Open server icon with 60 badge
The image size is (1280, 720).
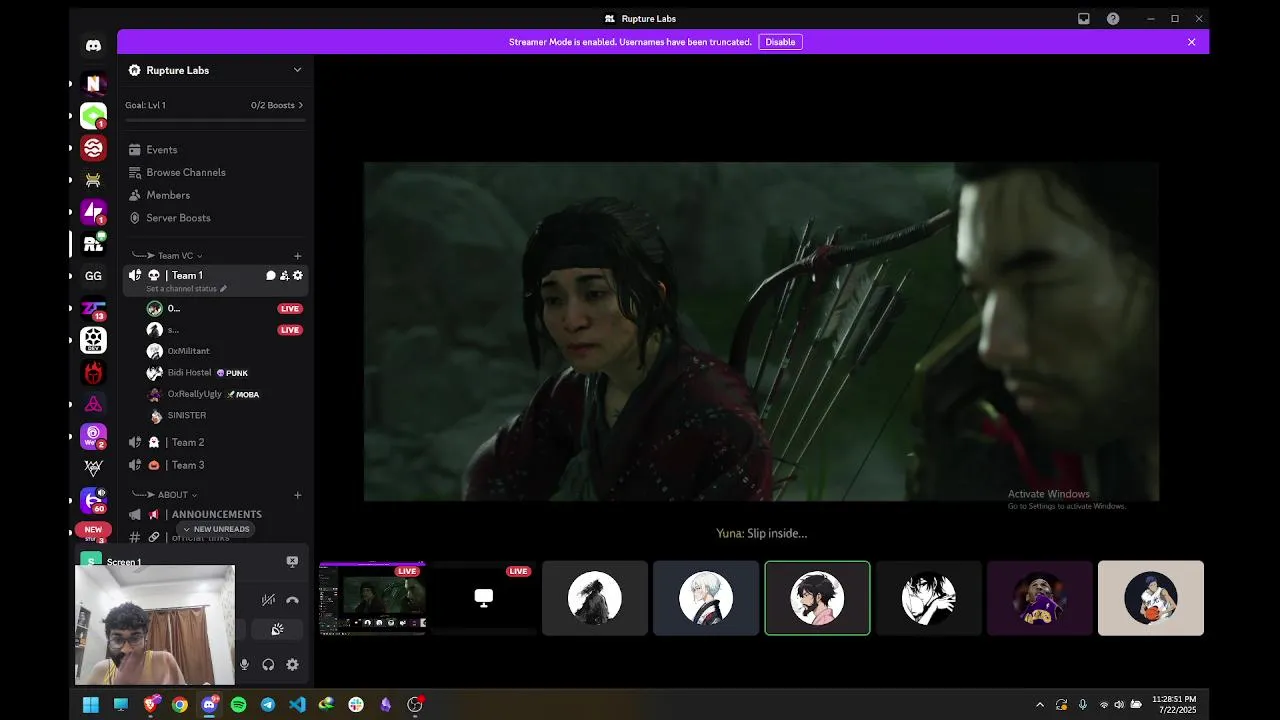click(x=93, y=500)
